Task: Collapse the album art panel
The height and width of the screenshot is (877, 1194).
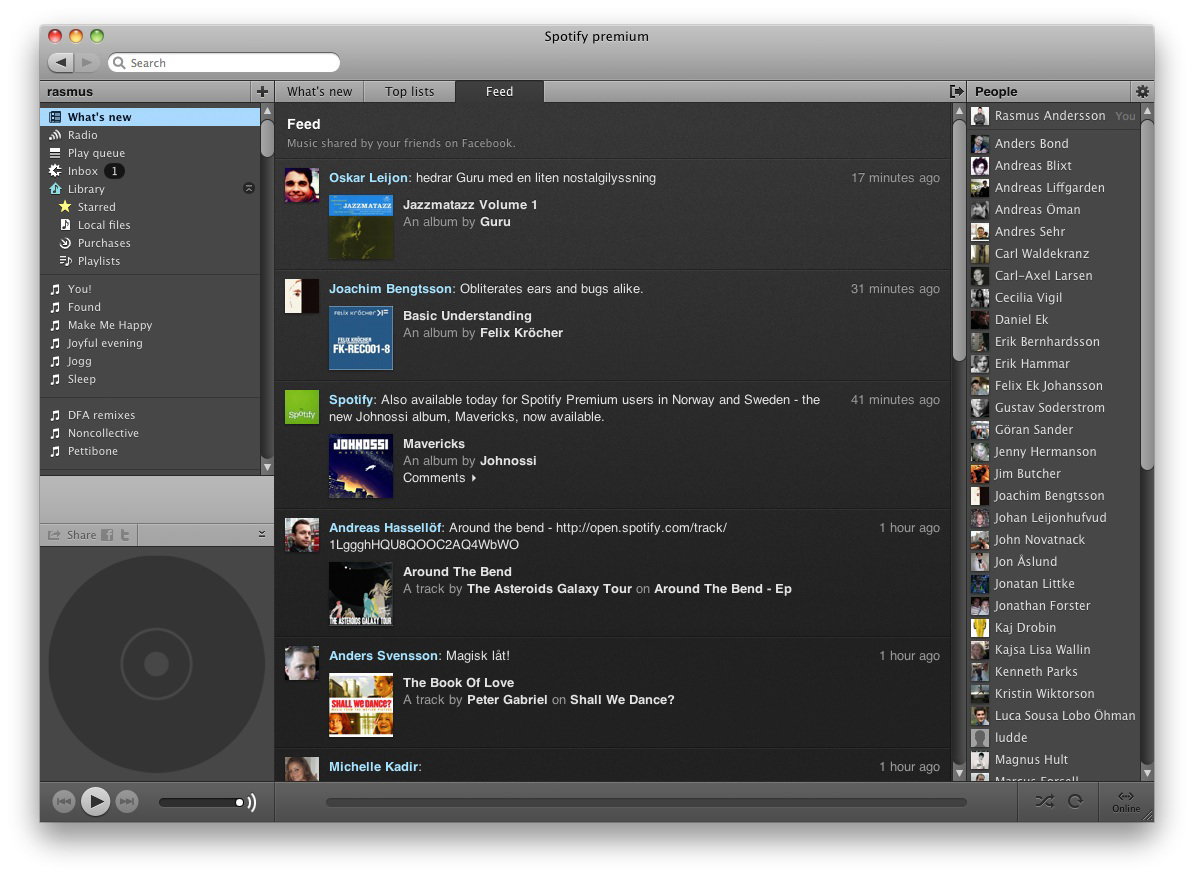Action: [x=262, y=534]
